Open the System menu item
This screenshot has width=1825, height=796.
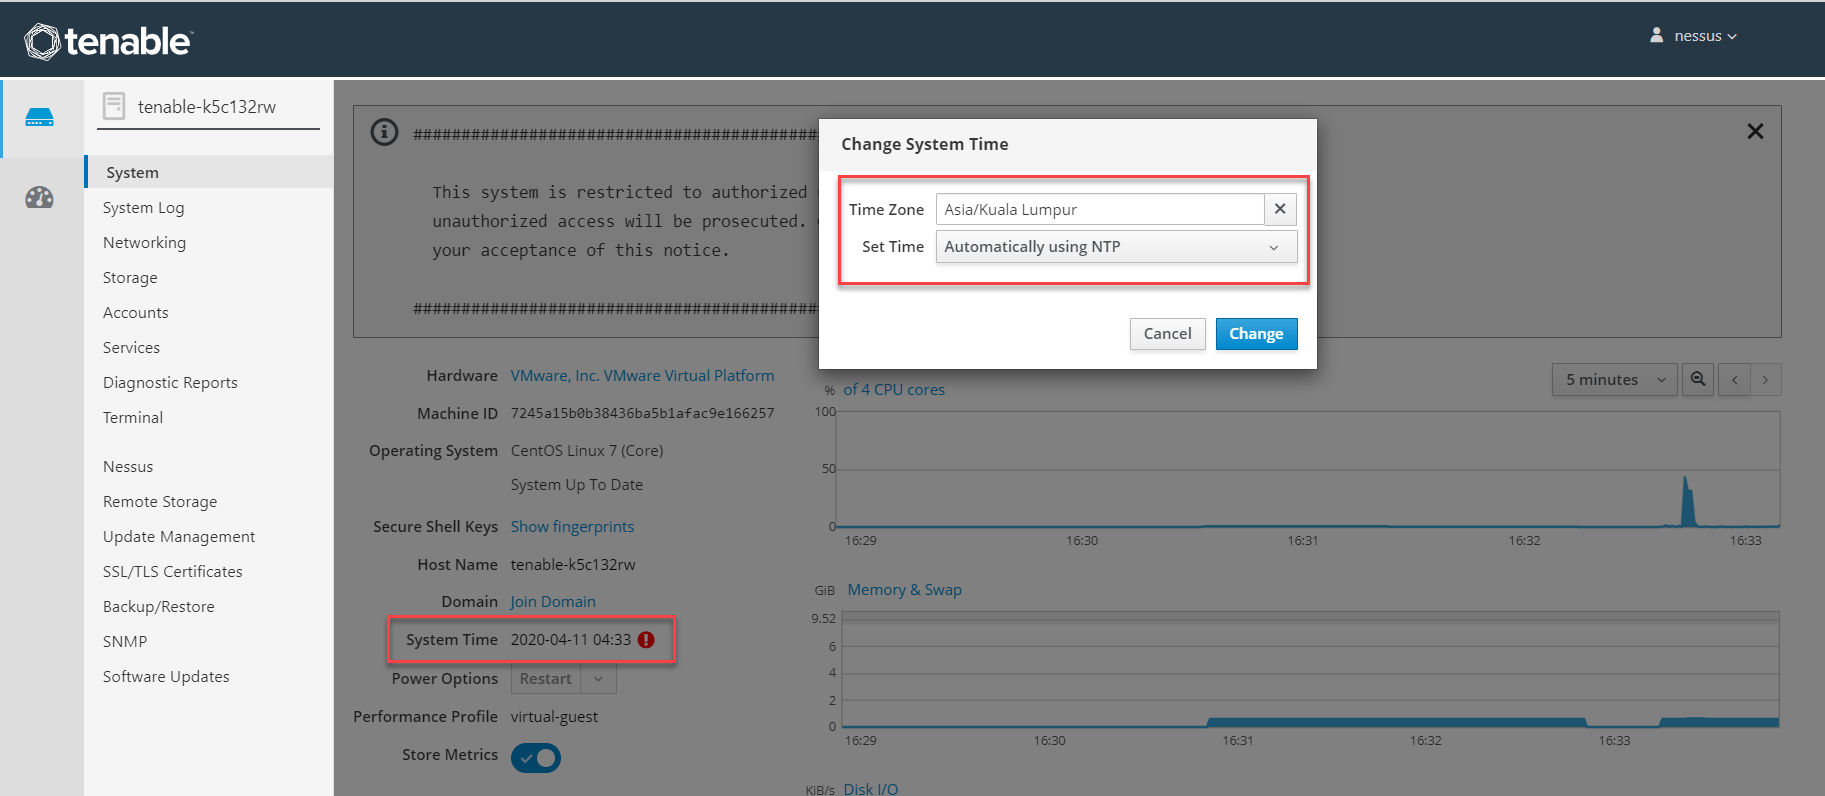point(209,172)
